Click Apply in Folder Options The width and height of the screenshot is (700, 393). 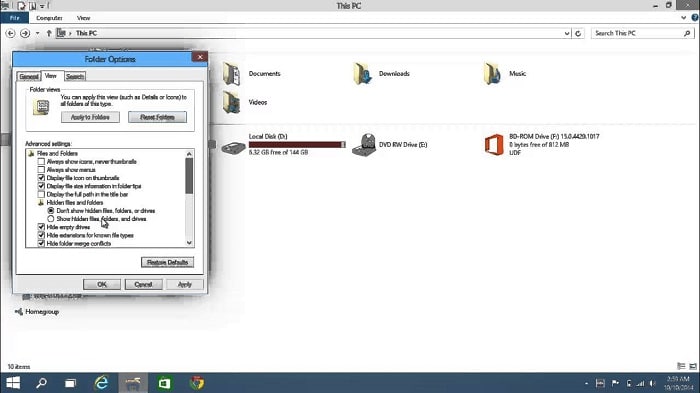coord(185,284)
